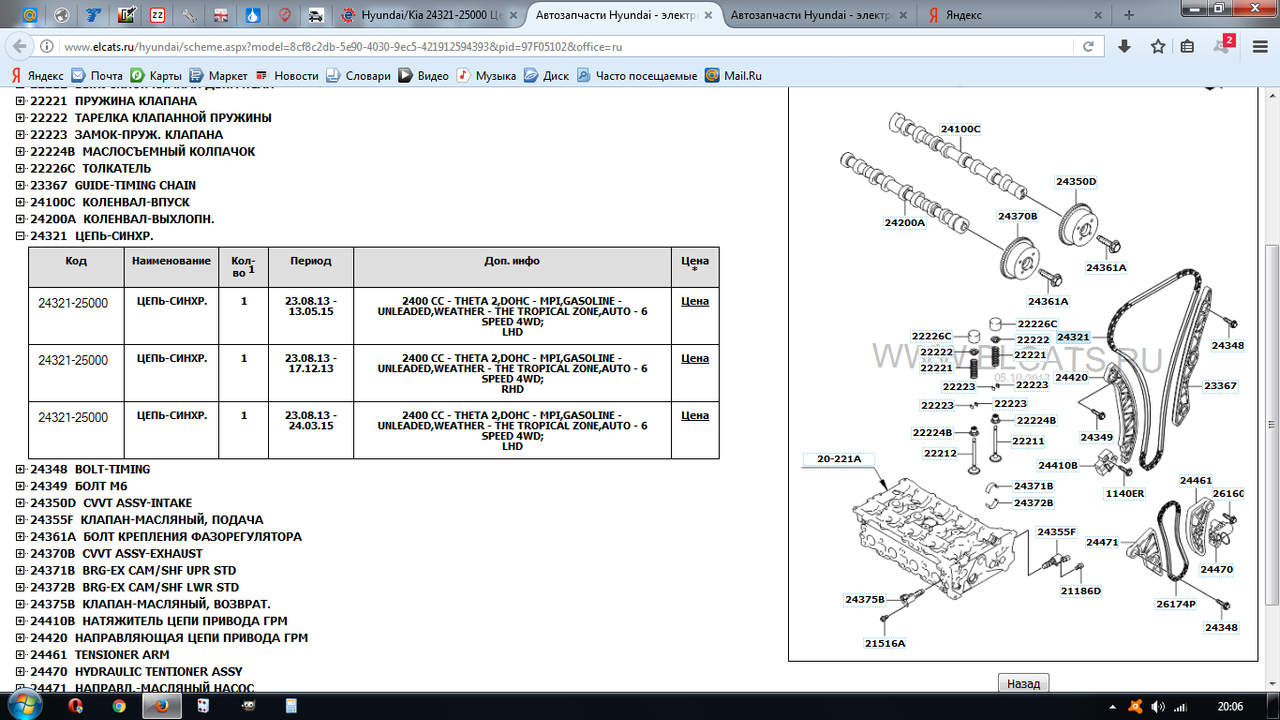Image resolution: width=1280 pixels, height=720 pixels.
Task: Open the Видео bookmark
Action: point(423,76)
